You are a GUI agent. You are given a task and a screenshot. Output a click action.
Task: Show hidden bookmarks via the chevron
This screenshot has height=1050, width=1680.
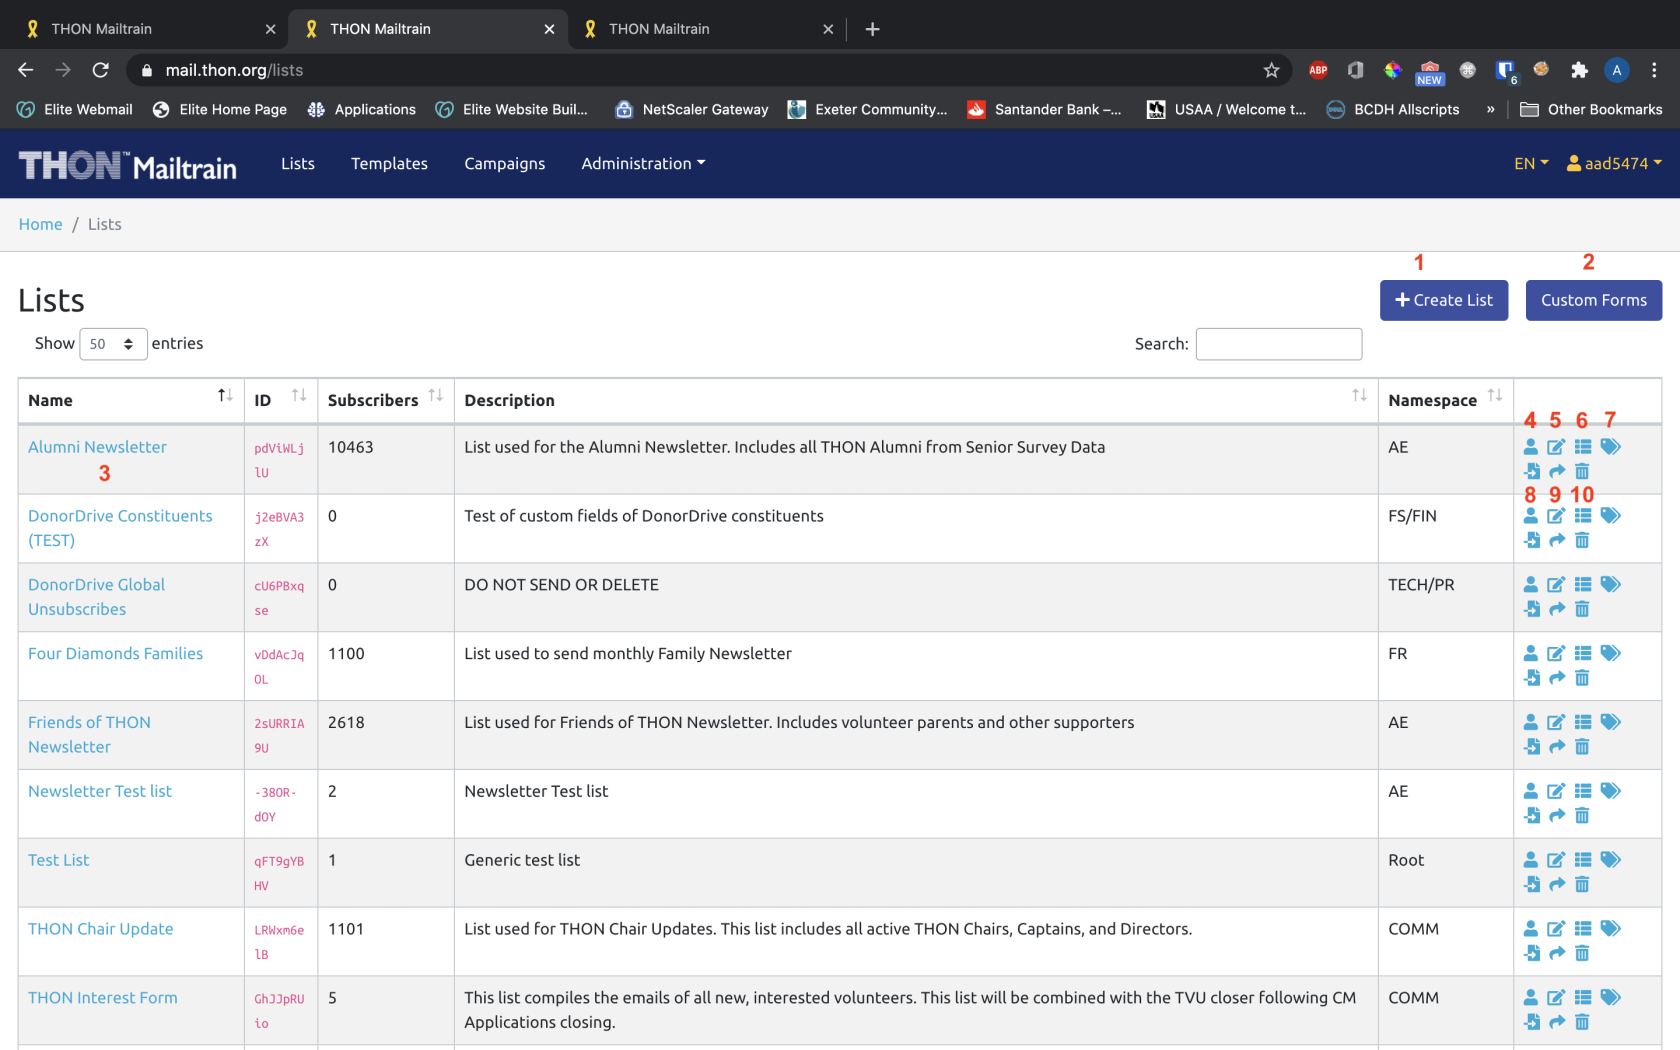click(1490, 110)
